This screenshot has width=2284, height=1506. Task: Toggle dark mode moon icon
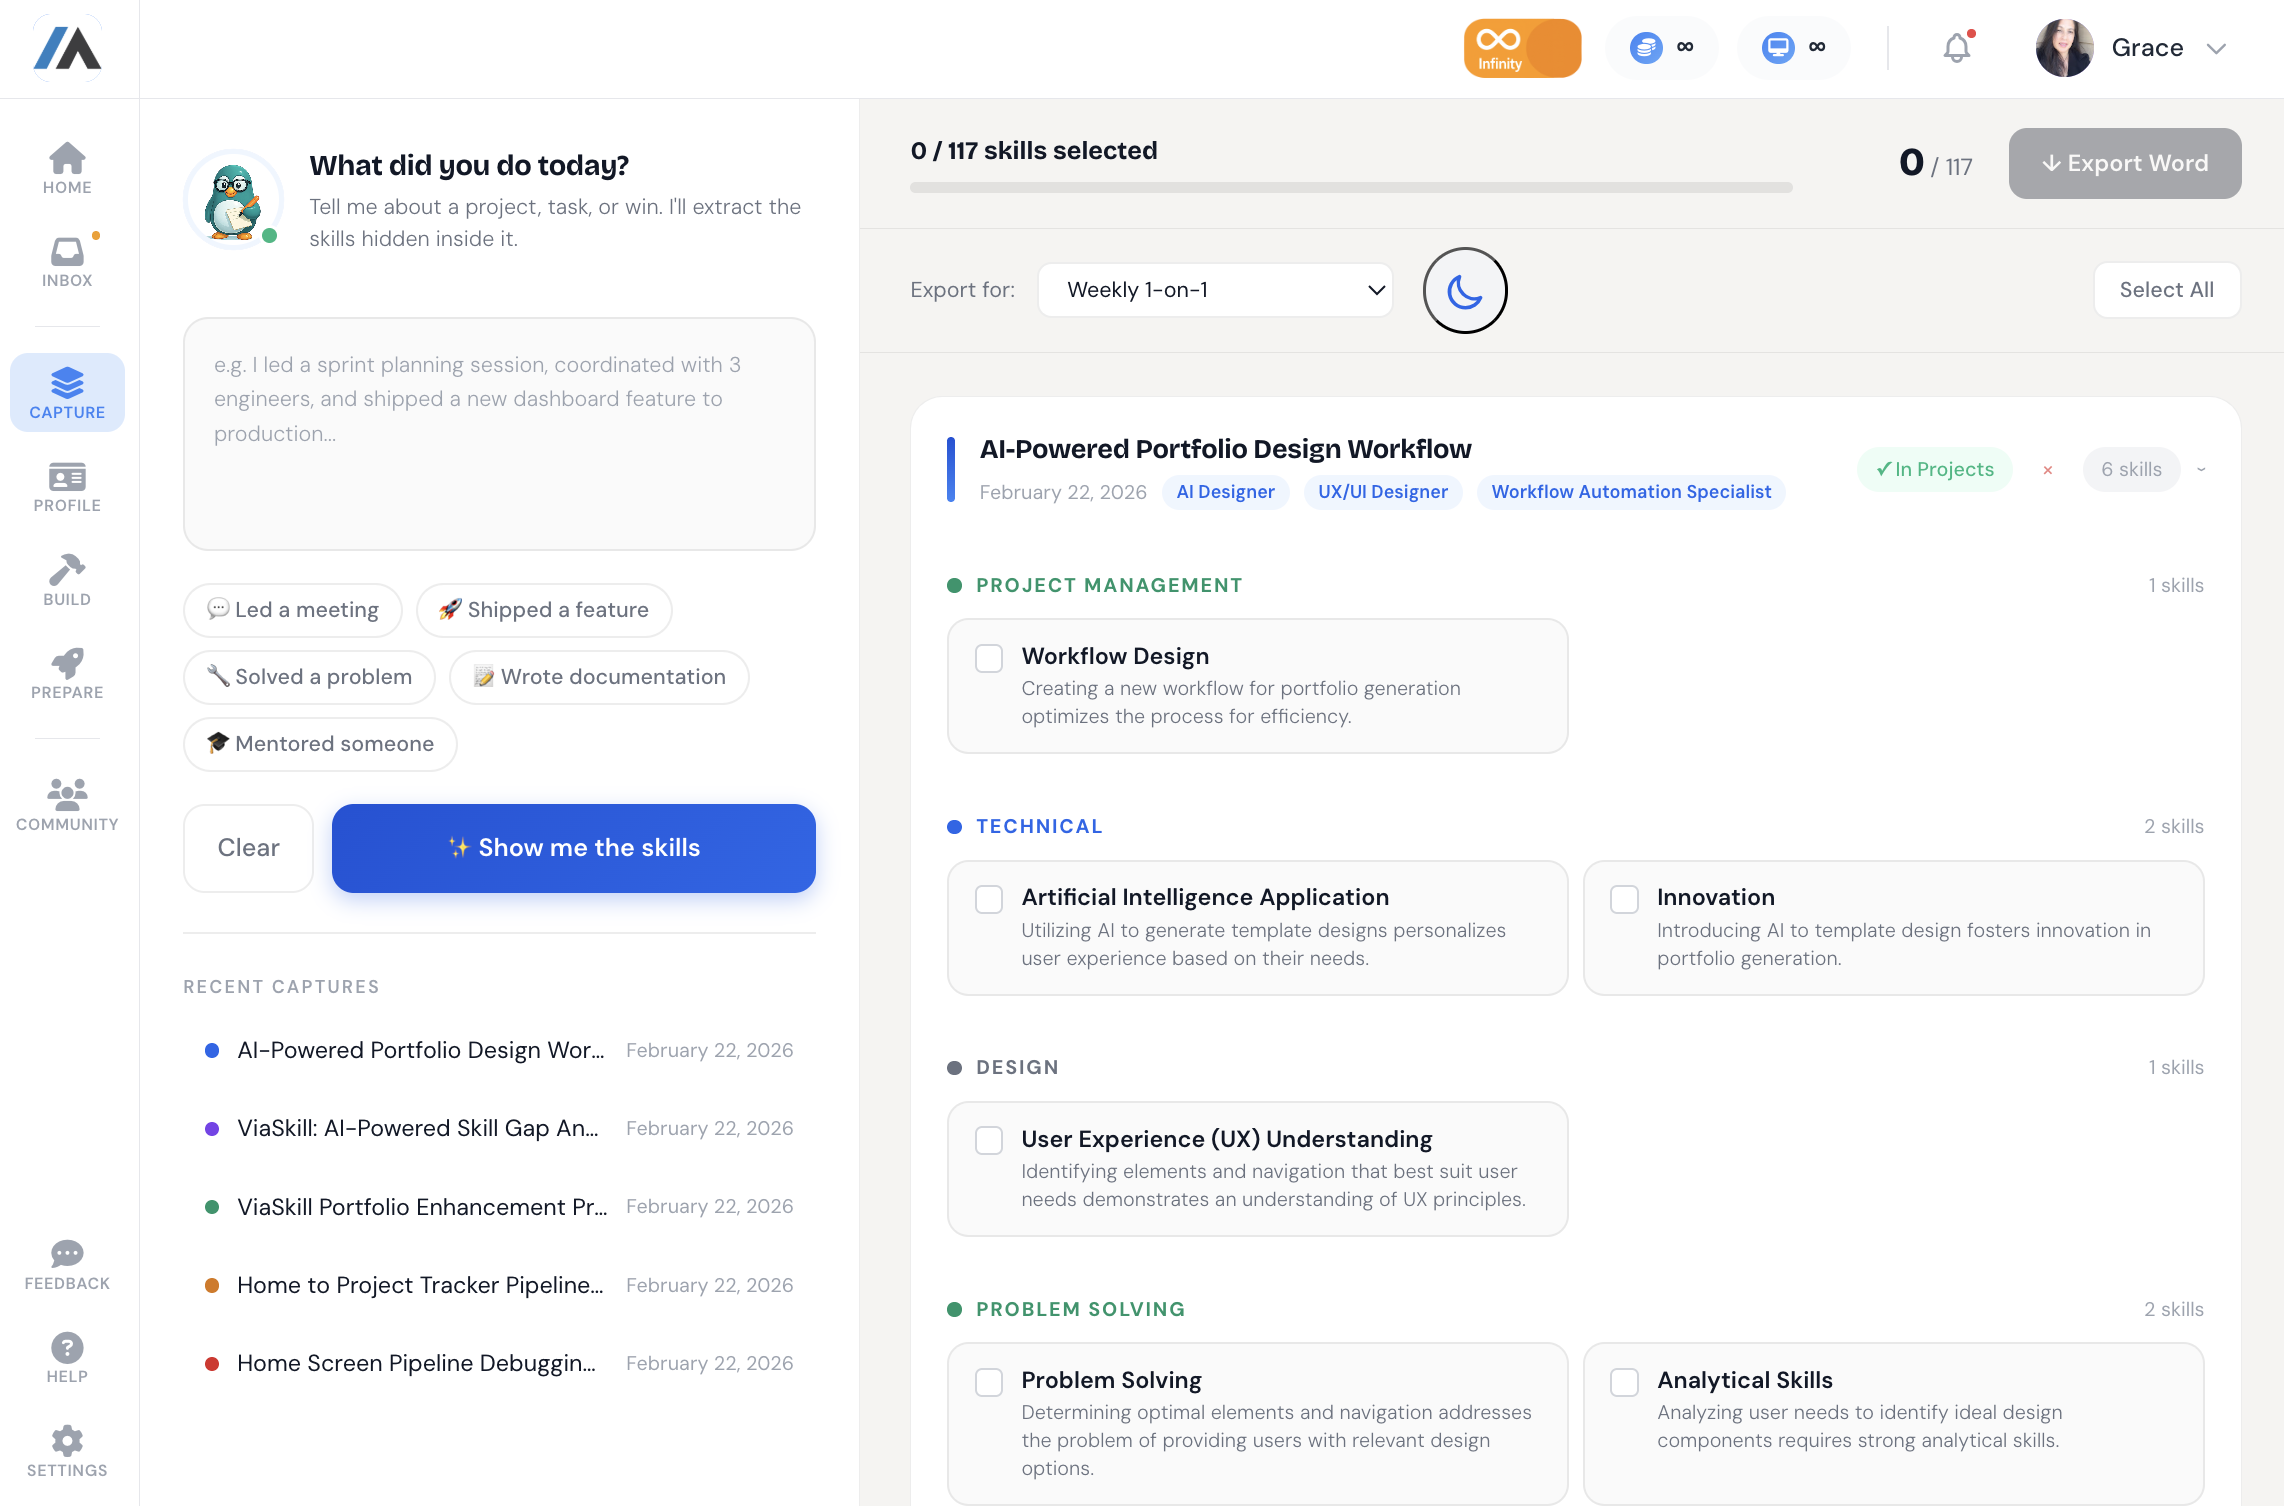pyautogui.click(x=1464, y=290)
